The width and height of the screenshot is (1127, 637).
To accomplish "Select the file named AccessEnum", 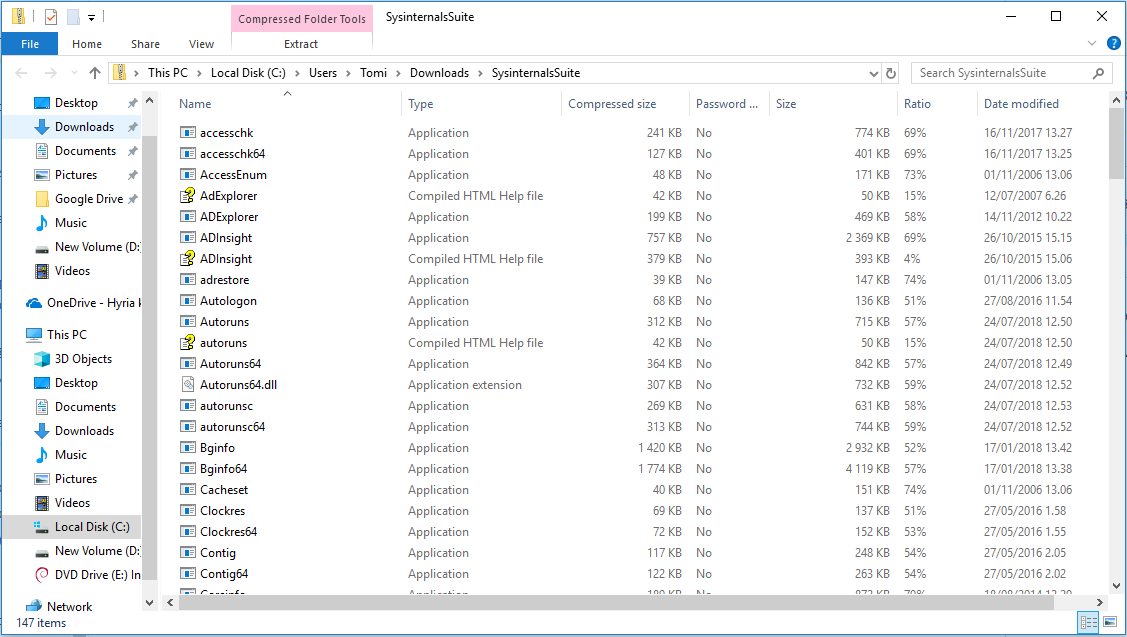I will 233,175.
